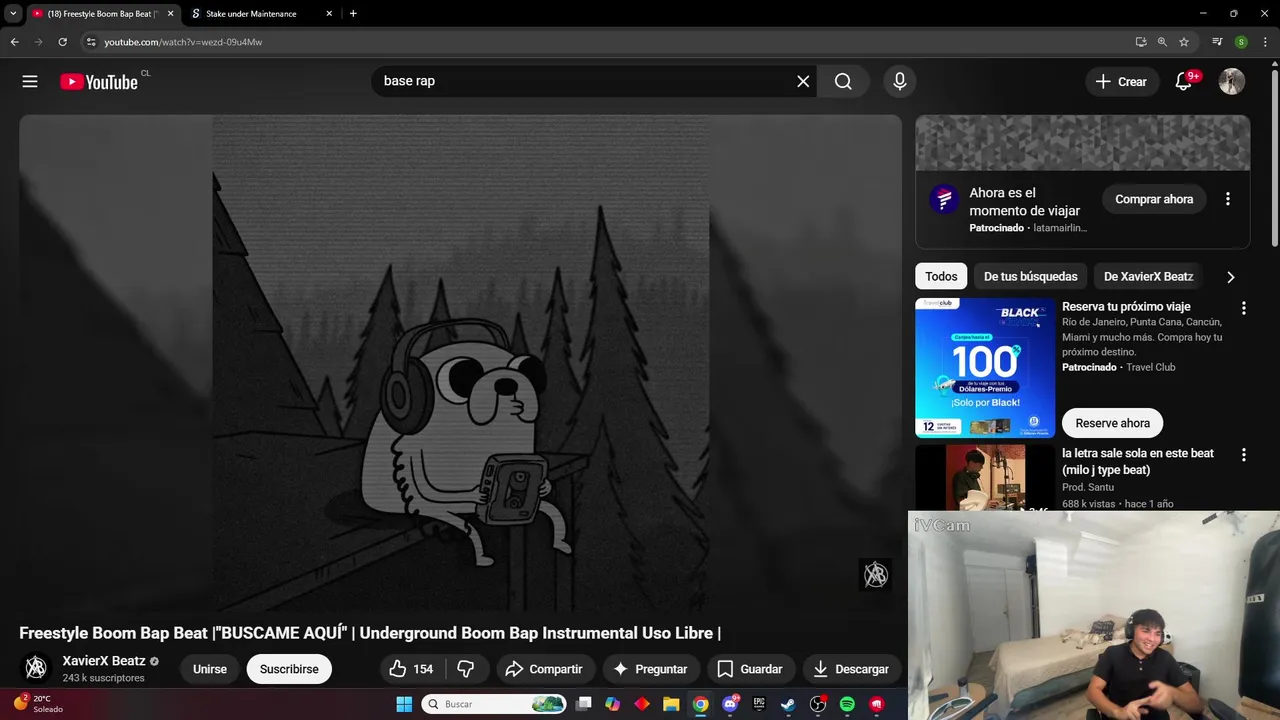Close the Stake under Maintenance tab

[x=330, y=14]
